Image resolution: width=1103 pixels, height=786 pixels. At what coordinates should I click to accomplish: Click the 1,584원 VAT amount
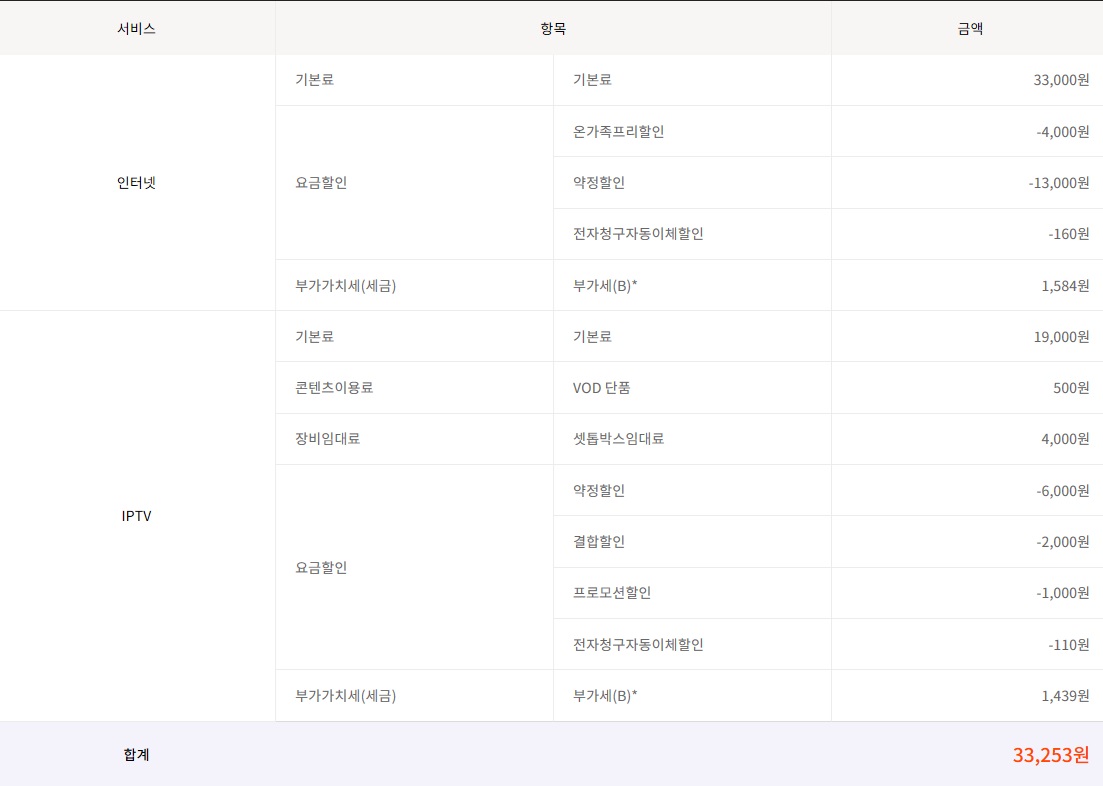point(1065,286)
